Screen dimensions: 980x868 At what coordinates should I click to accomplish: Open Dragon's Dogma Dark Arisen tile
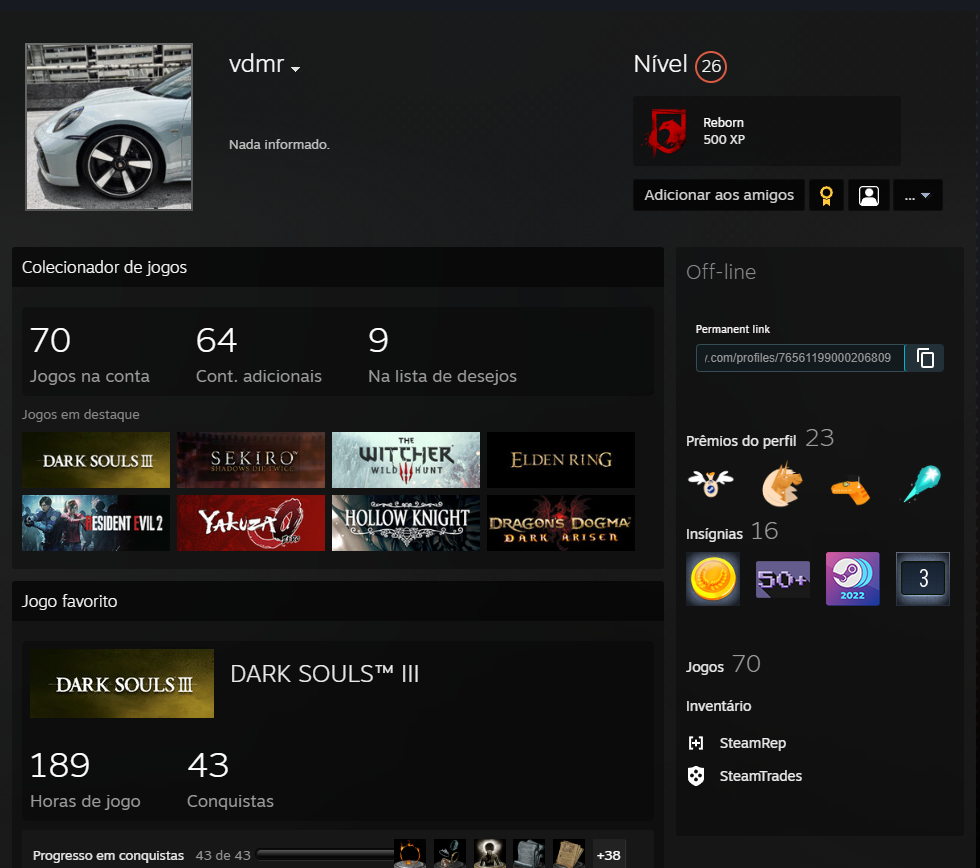coord(561,523)
